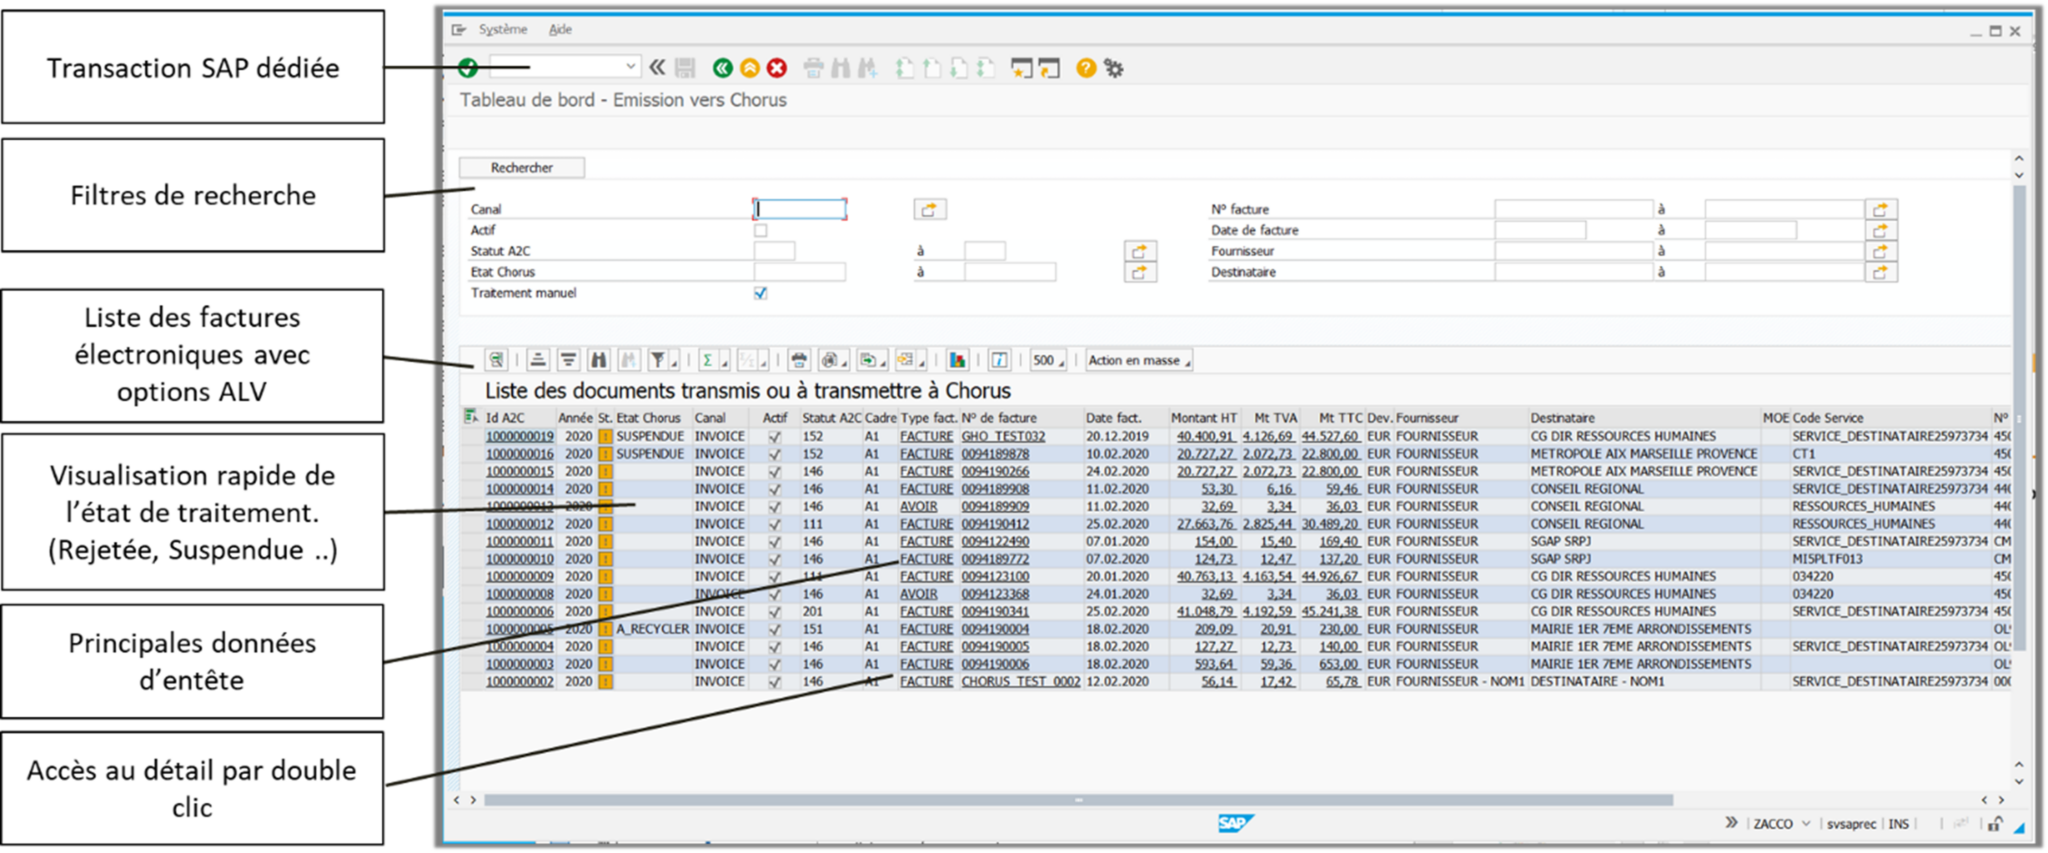The height and width of the screenshot is (853, 2048).
Task: Click the ALV Find binoculars icon
Action: point(598,360)
